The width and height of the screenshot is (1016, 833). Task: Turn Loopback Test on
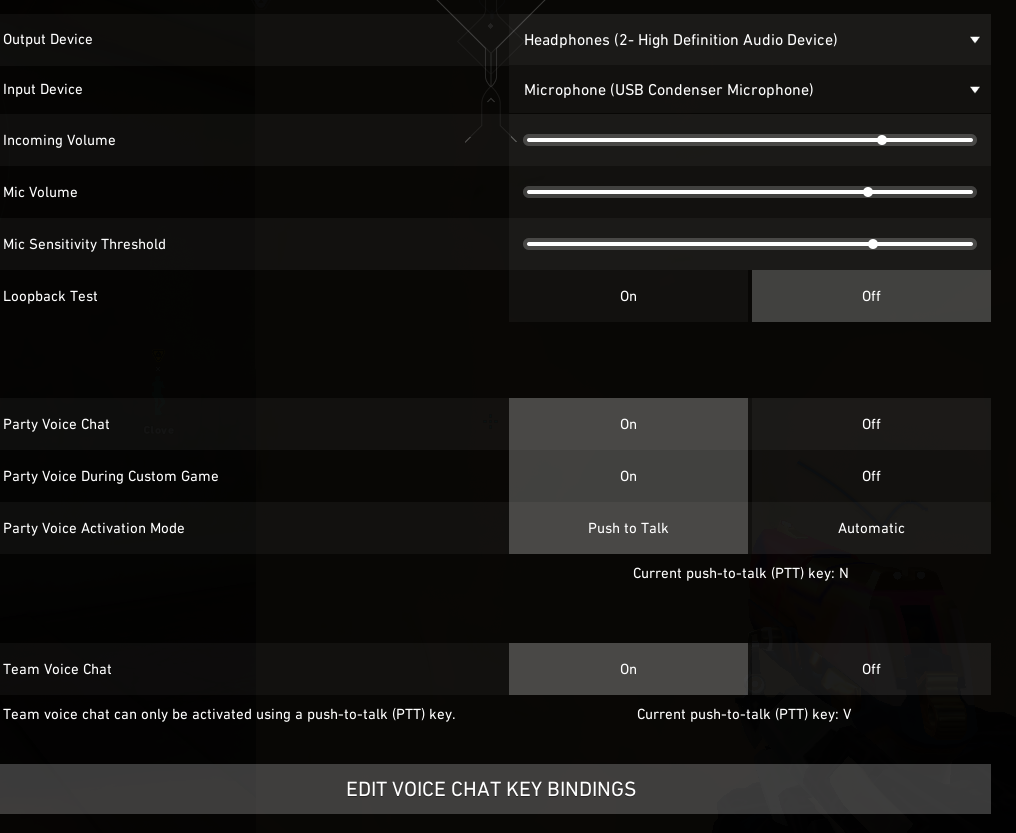(x=628, y=296)
